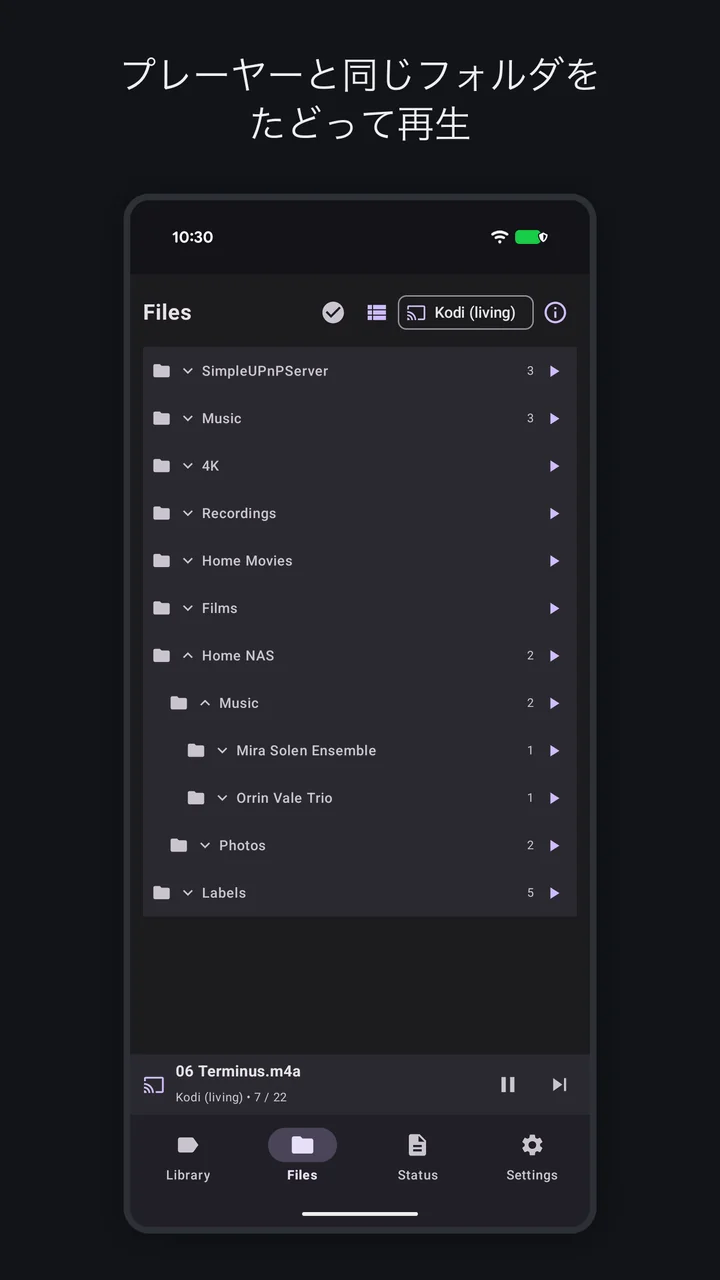
Task: Play the 4K folder
Action: (x=554, y=466)
